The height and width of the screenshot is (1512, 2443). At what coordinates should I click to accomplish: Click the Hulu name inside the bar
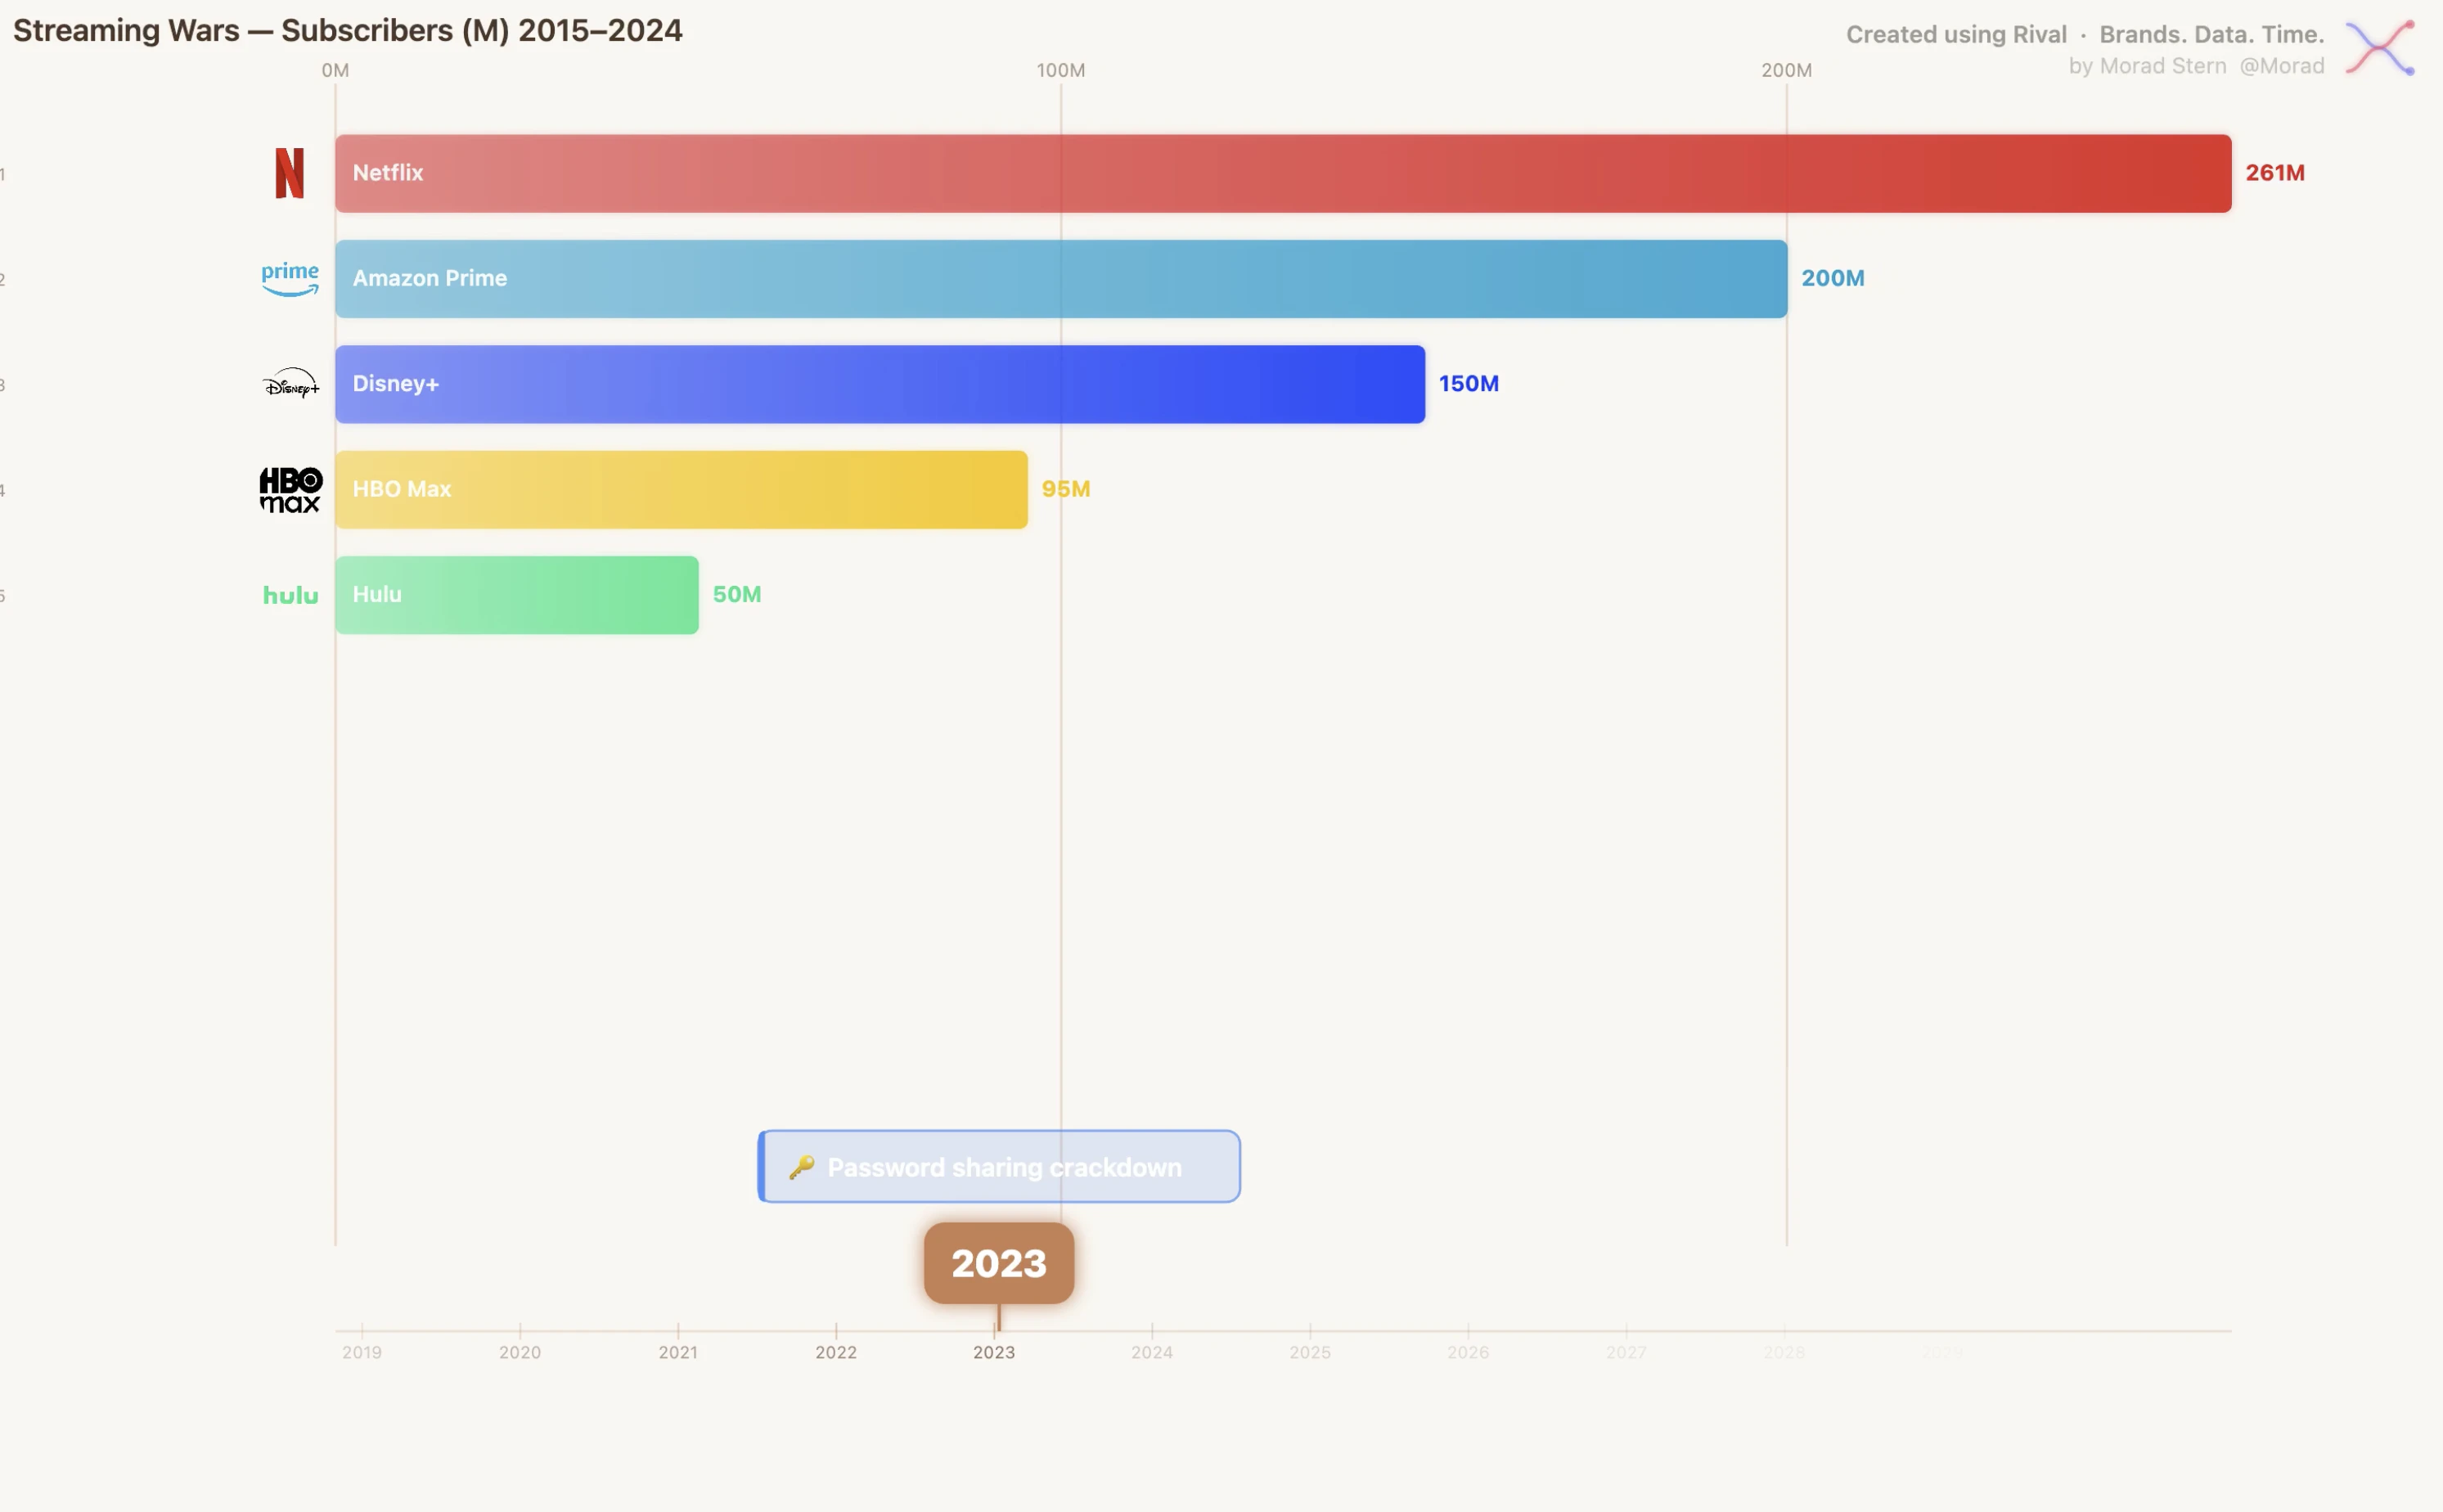click(377, 595)
